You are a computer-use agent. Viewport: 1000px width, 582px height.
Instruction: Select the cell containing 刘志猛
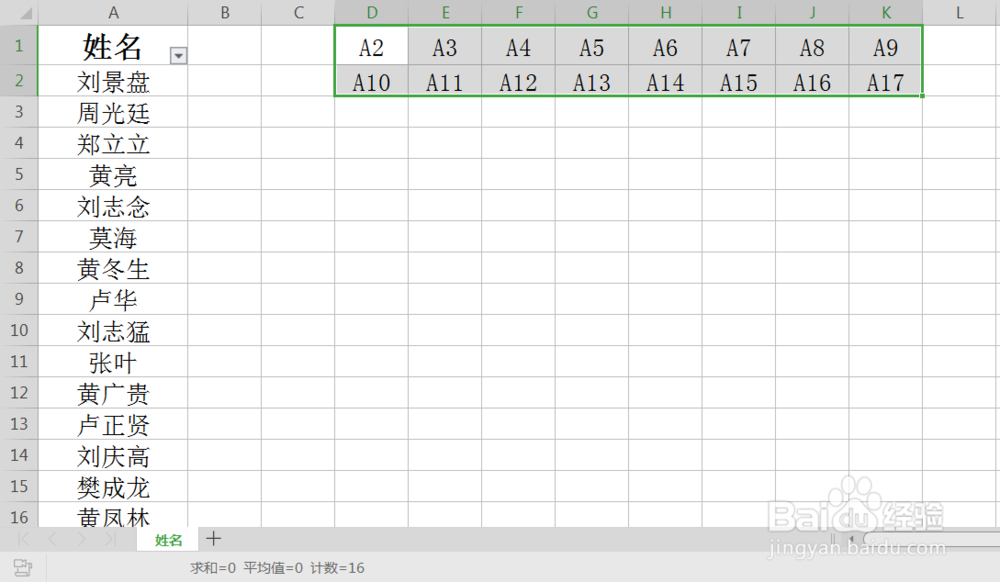[x=113, y=331]
